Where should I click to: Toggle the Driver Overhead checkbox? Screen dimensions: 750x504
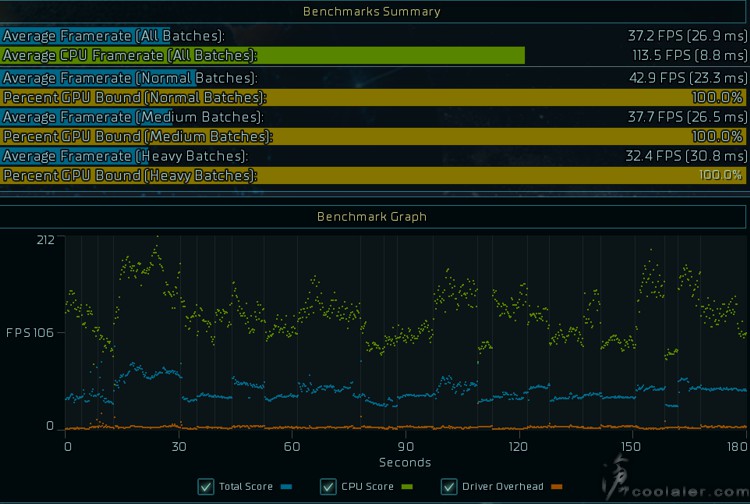449,486
